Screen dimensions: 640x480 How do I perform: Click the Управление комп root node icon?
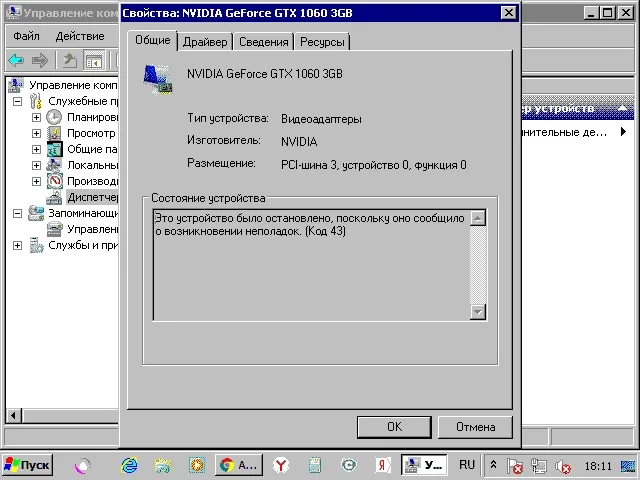(x=16, y=85)
